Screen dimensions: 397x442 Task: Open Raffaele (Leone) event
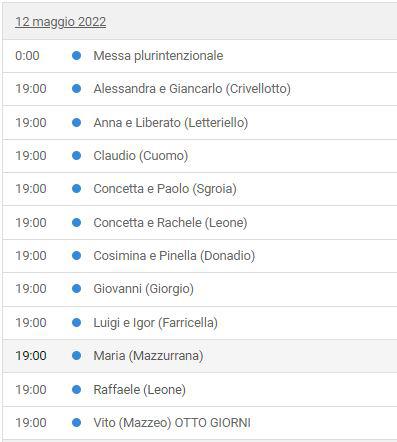pos(140,390)
